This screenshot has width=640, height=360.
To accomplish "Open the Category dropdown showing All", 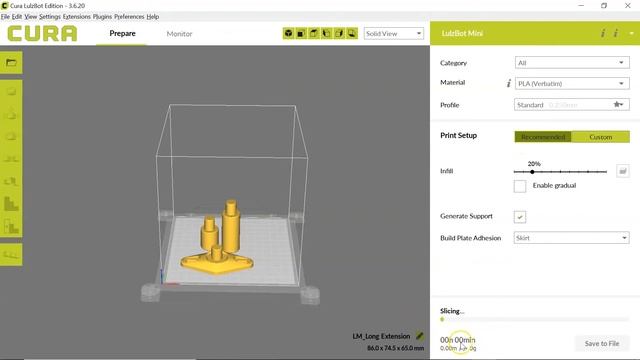I will point(572,62).
